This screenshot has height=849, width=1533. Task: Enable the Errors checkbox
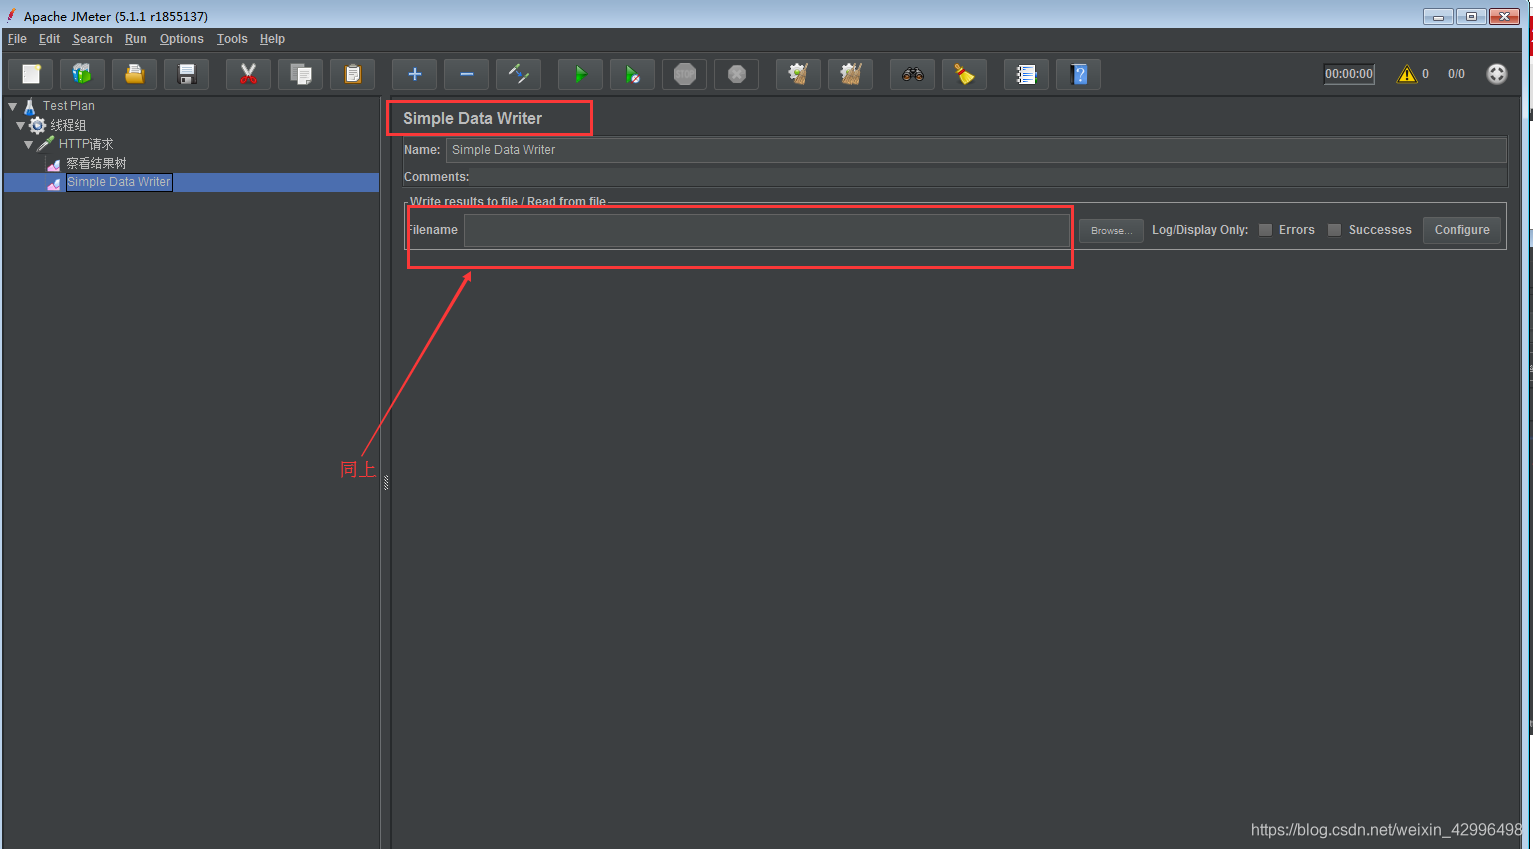pos(1265,230)
